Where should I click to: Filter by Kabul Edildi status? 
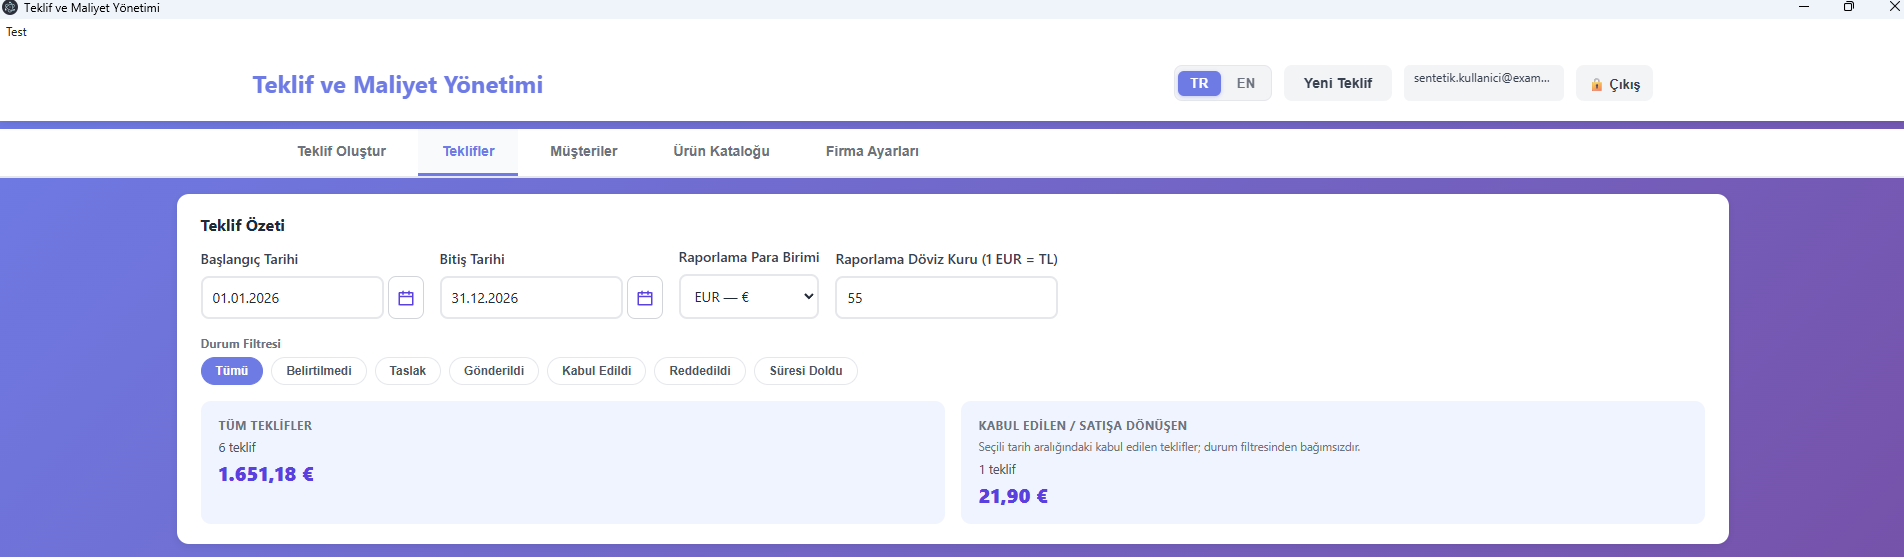point(596,371)
